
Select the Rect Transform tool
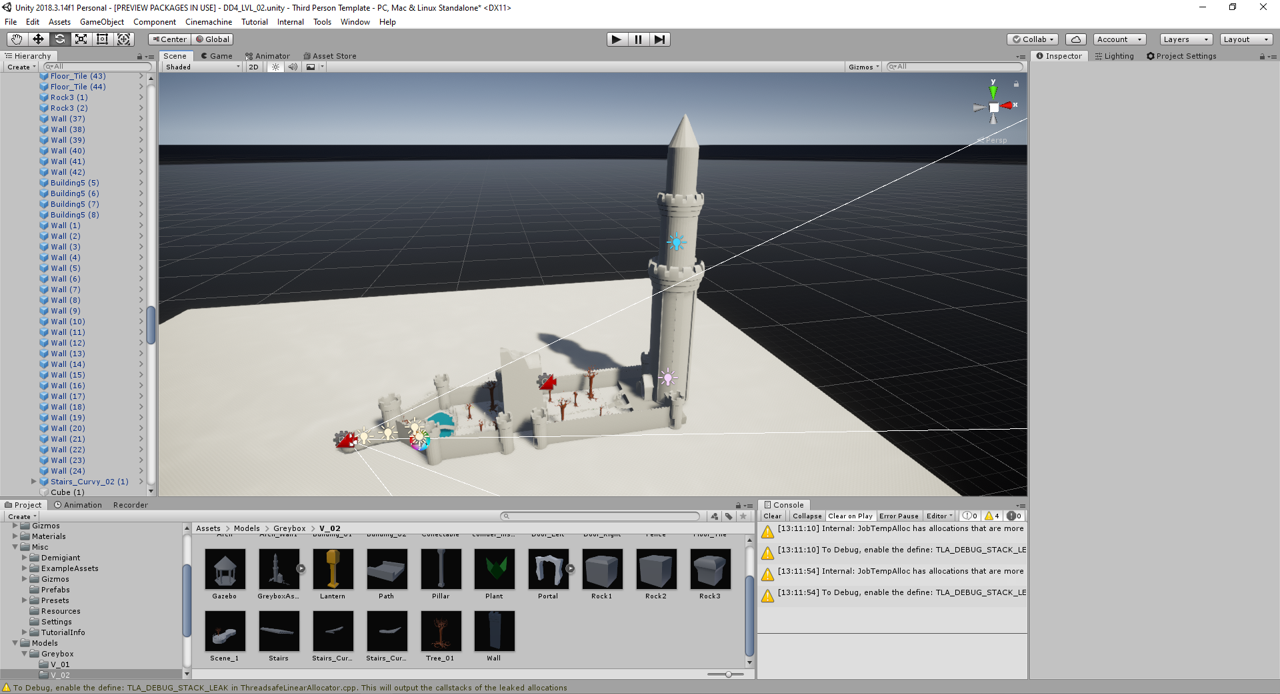[x=102, y=39]
